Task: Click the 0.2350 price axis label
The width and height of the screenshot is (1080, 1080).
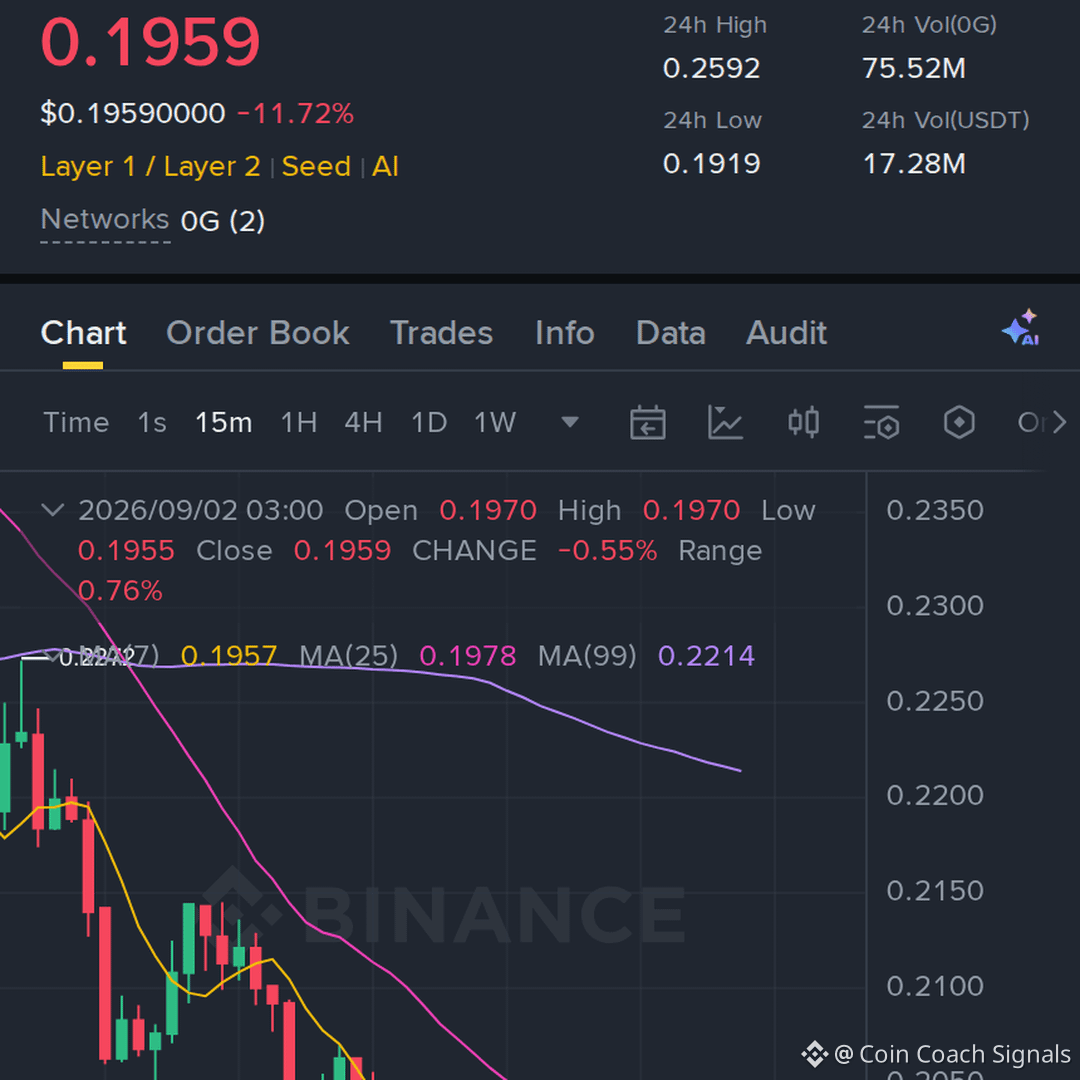Action: tap(935, 510)
